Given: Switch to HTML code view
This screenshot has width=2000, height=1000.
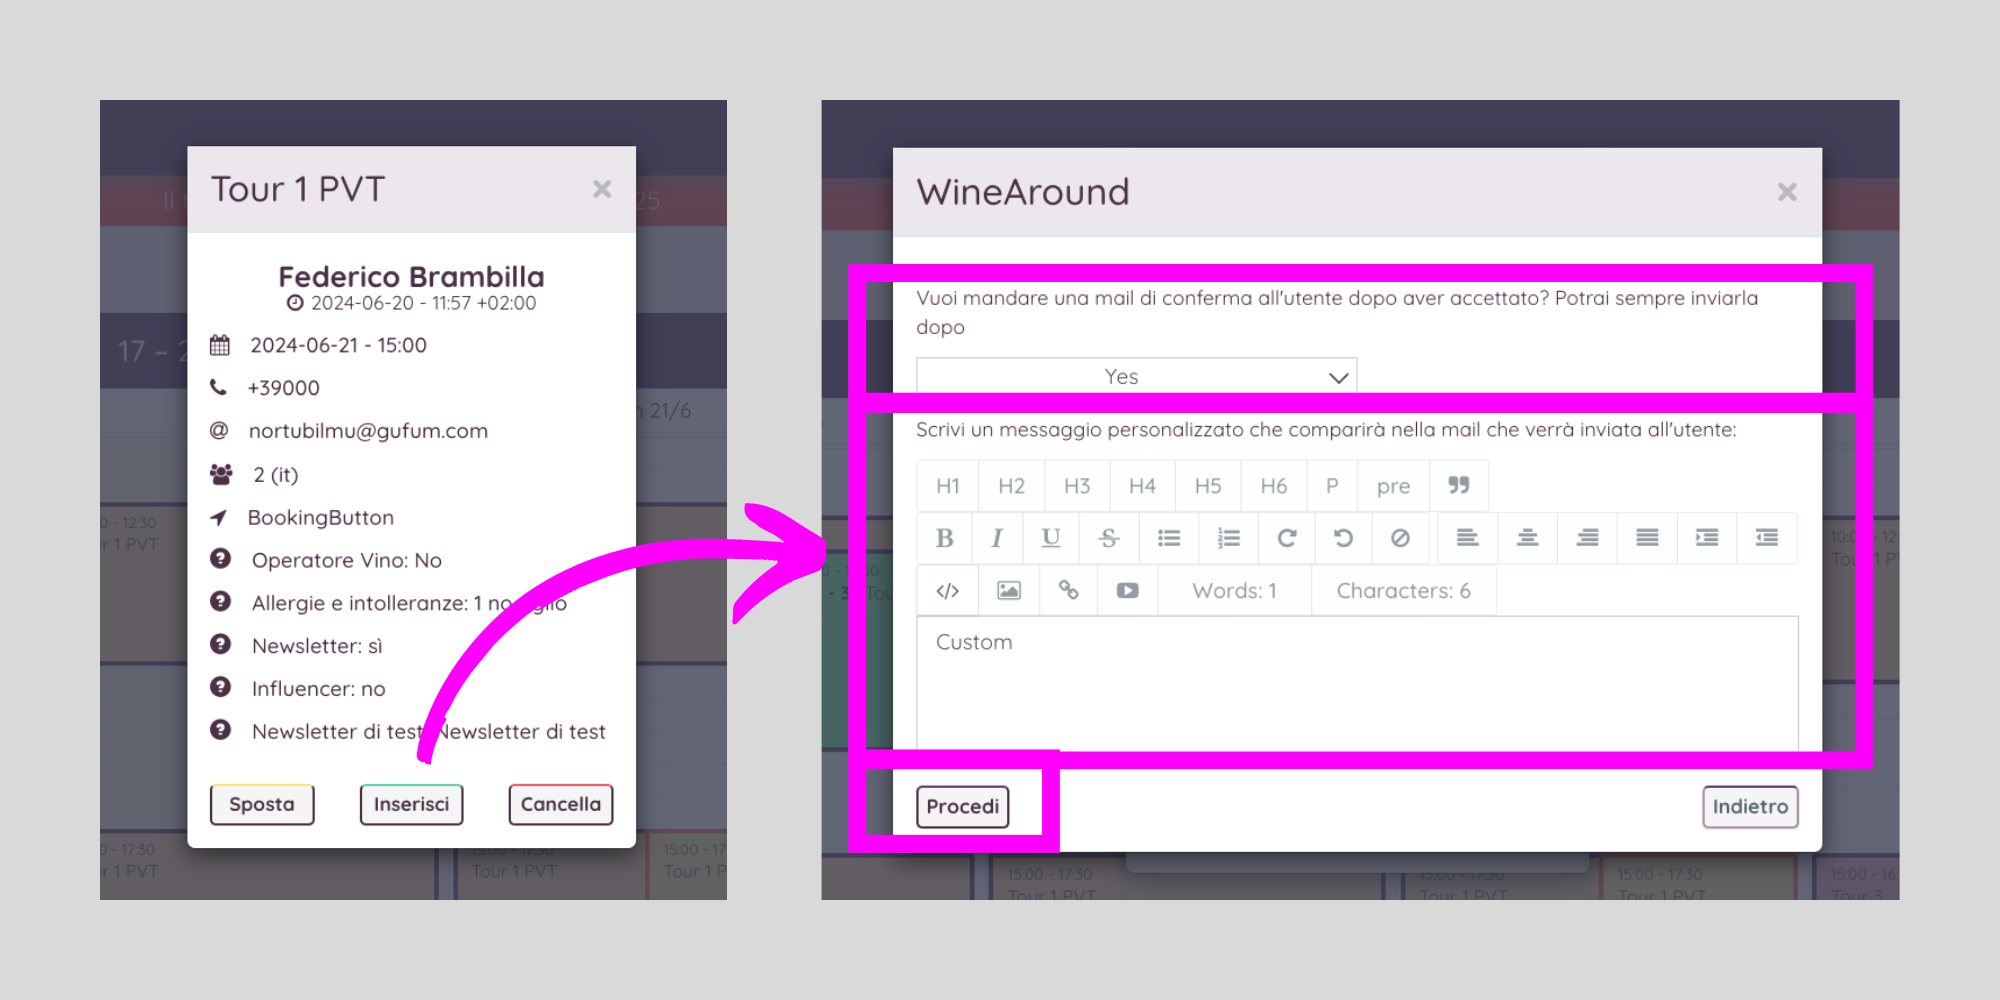Looking at the screenshot, I should [948, 591].
